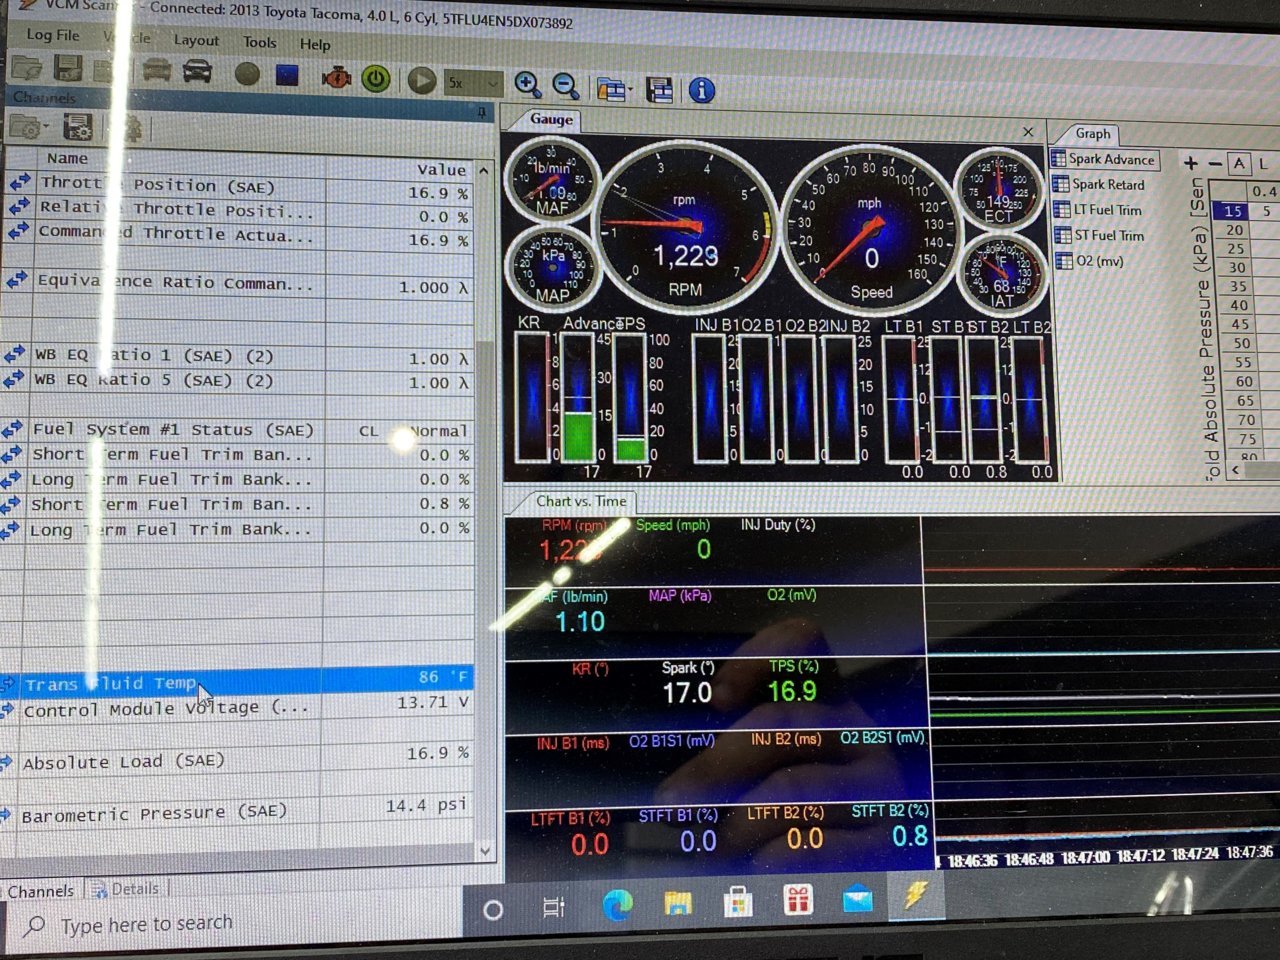The height and width of the screenshot is (960, 1280).
Task: Select the Absolute Load (SAE) row
Action: click(236, 758)
